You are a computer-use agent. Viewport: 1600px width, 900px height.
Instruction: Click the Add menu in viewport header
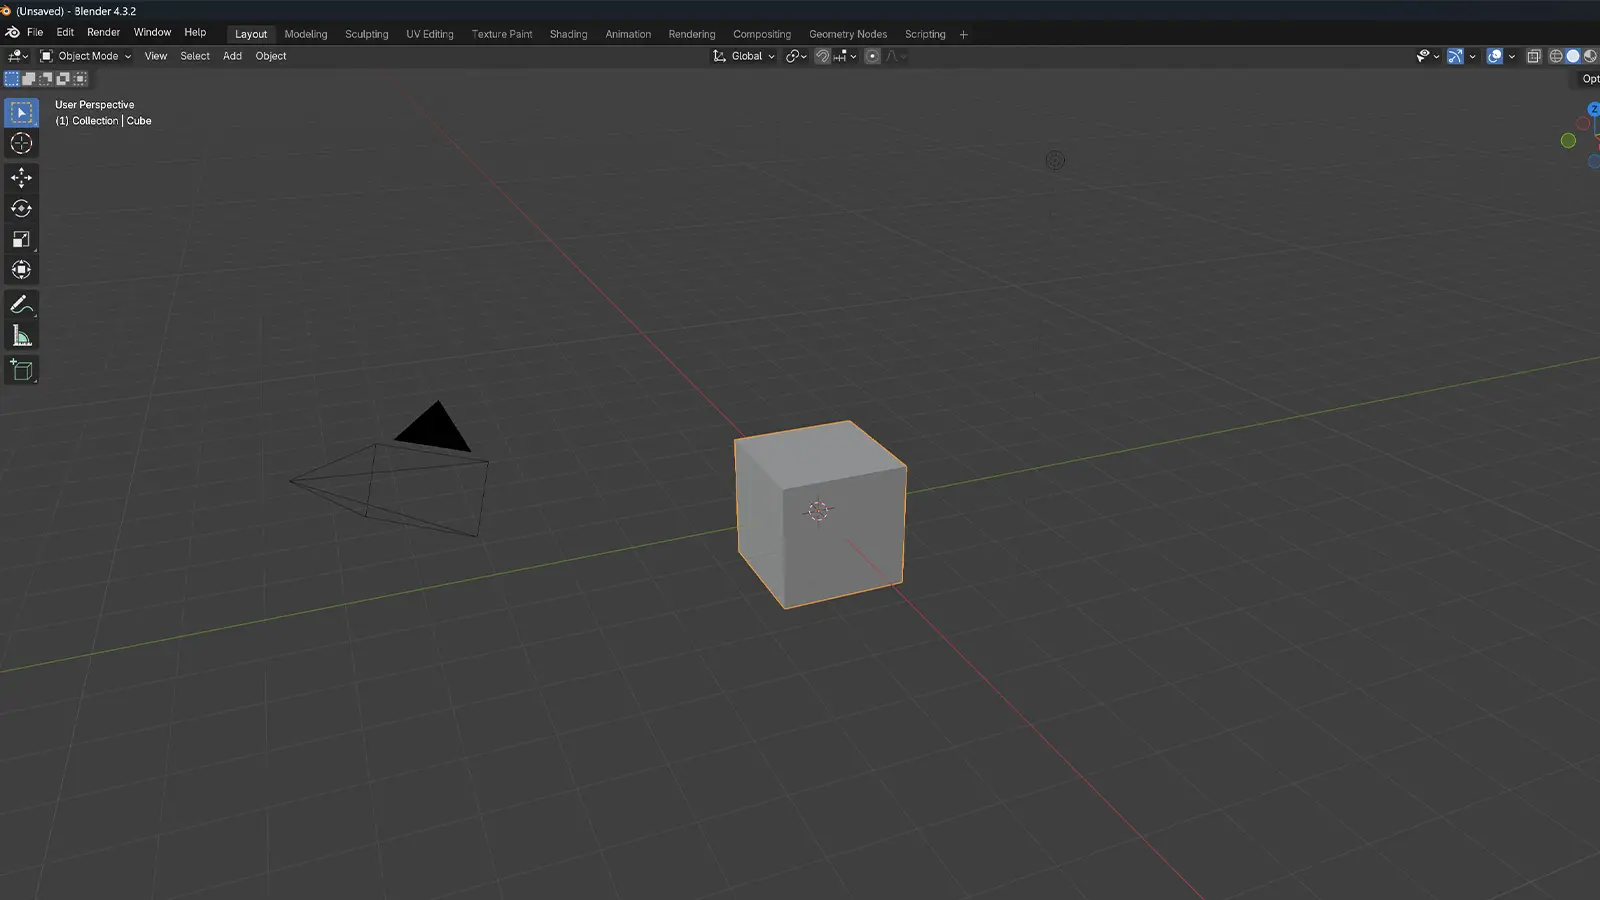(x=232, y=57)
